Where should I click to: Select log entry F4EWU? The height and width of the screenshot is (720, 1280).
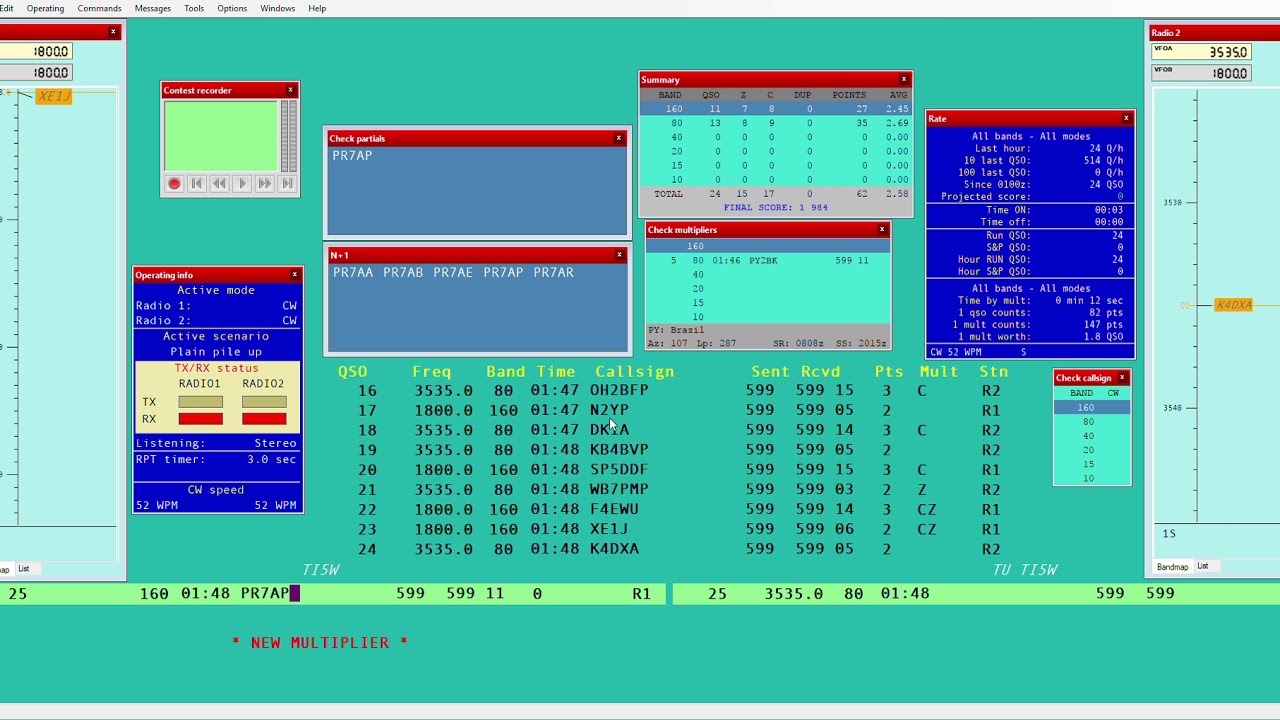(x=614, y=509)
